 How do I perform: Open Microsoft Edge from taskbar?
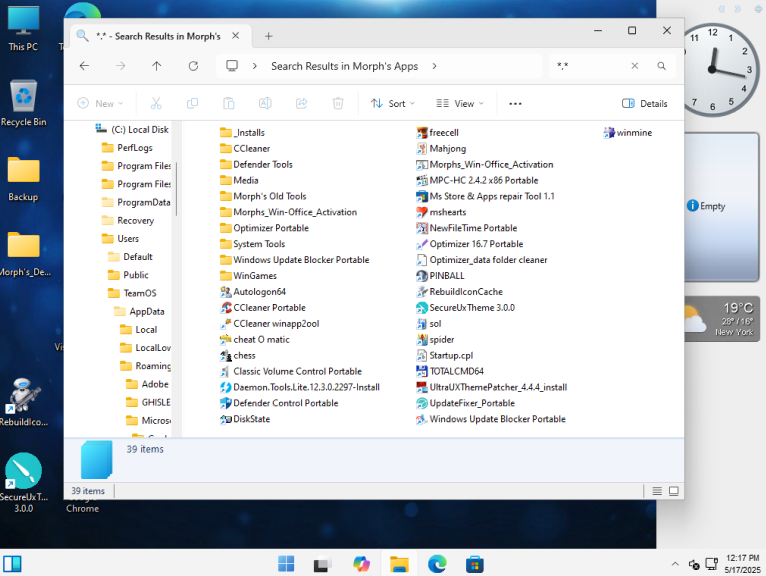437,564
